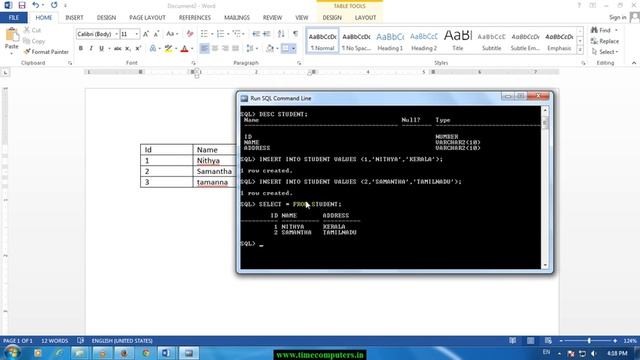This screenshot has width=640, height=360.
Task: Increase paragraph indent
Action: tap(267, 34)
